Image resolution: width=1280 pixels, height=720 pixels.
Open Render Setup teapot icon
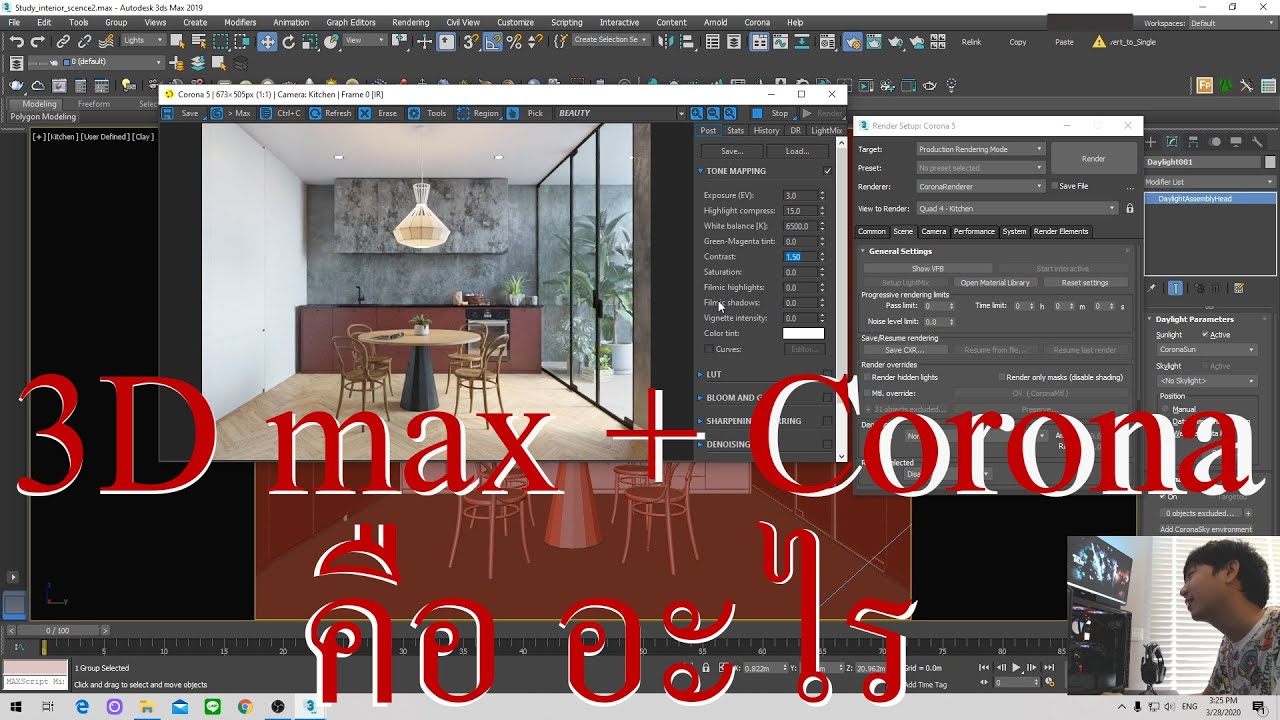[x=852, y=41]
